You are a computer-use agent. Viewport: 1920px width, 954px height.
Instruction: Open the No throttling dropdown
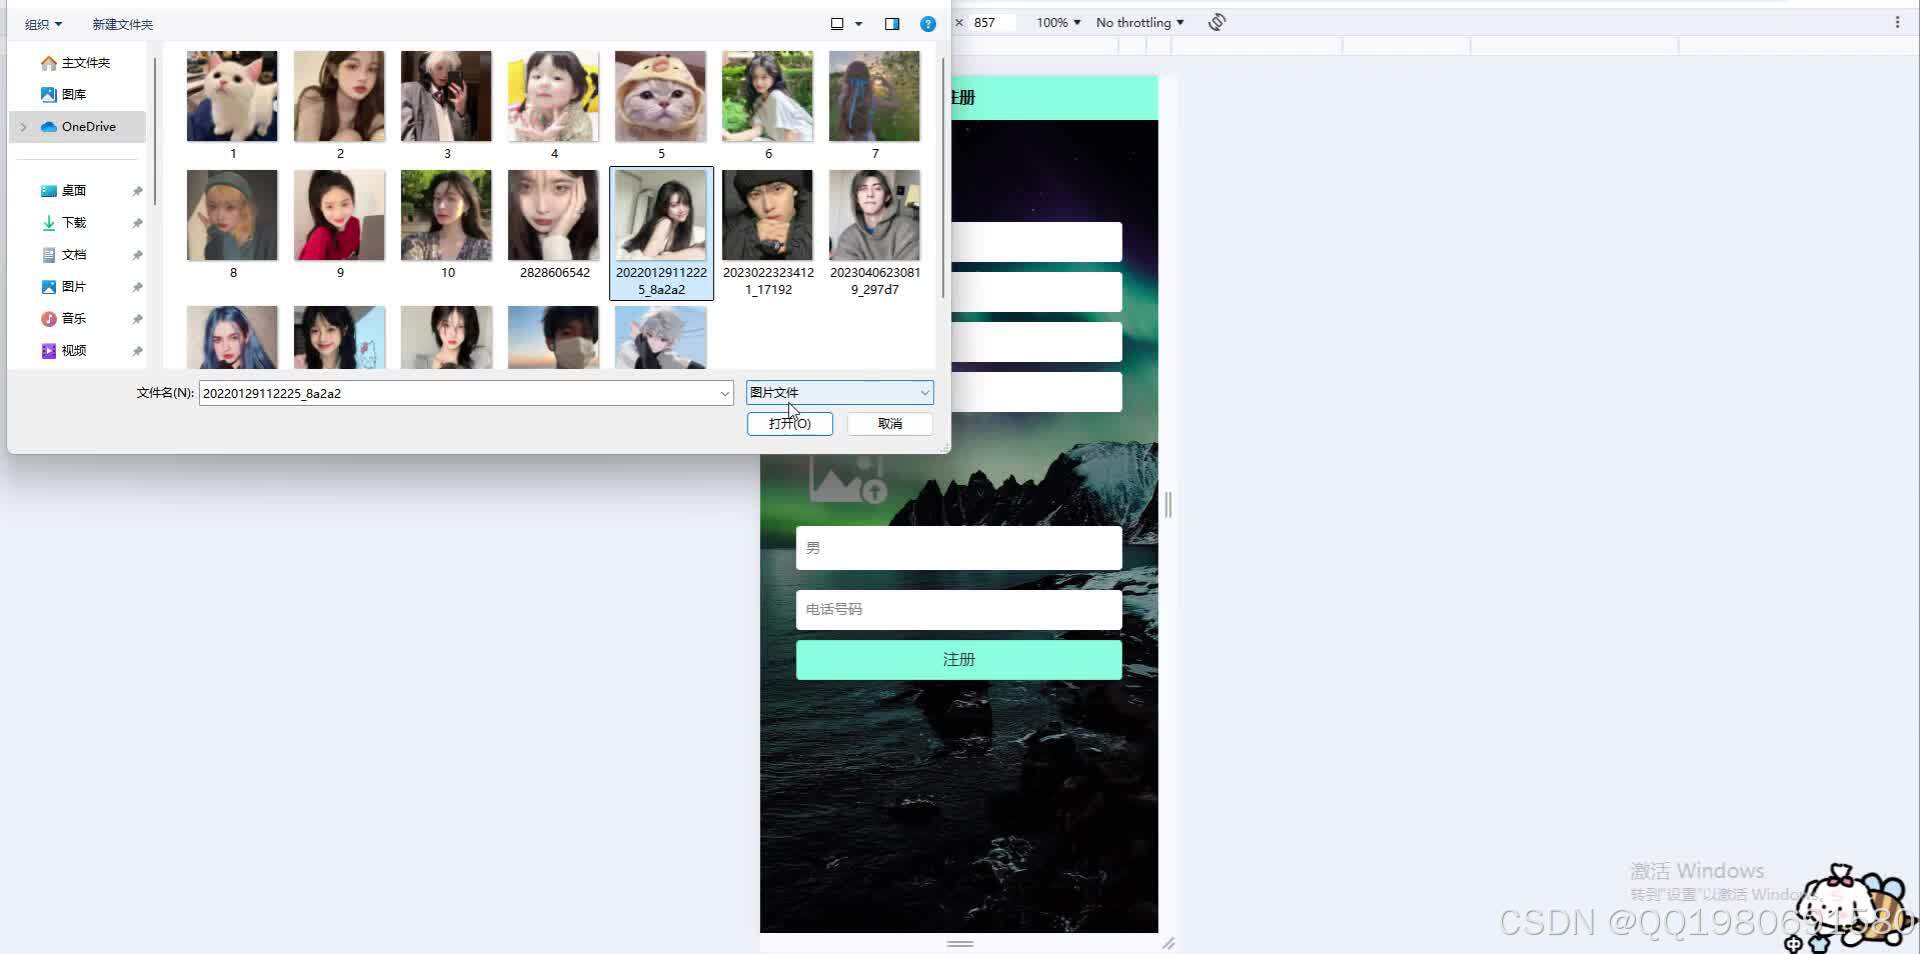1138,21
